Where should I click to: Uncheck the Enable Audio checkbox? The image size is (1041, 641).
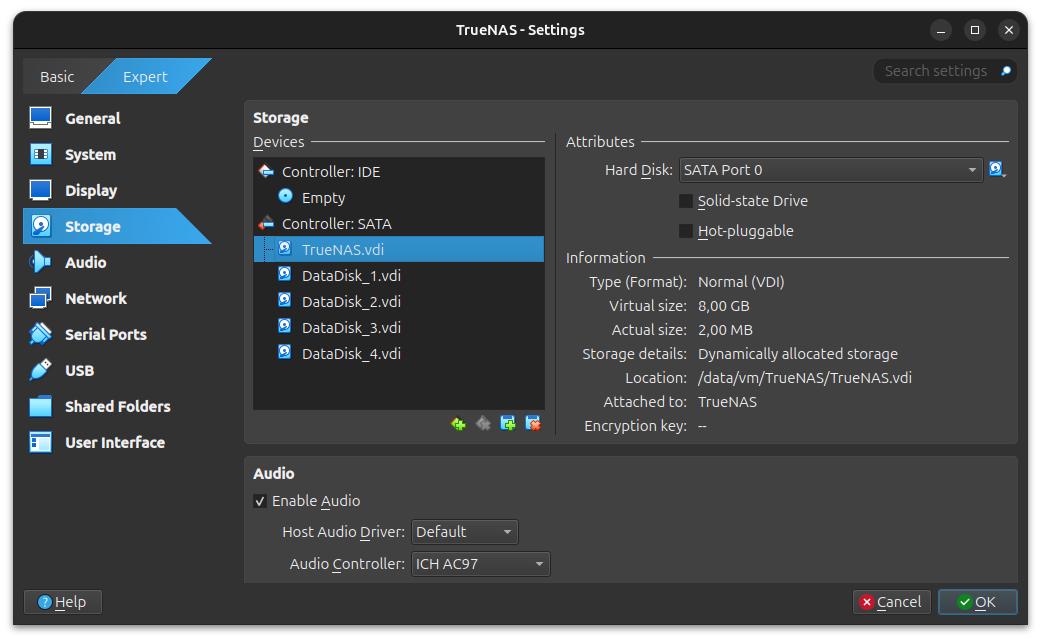coord(260,501)
